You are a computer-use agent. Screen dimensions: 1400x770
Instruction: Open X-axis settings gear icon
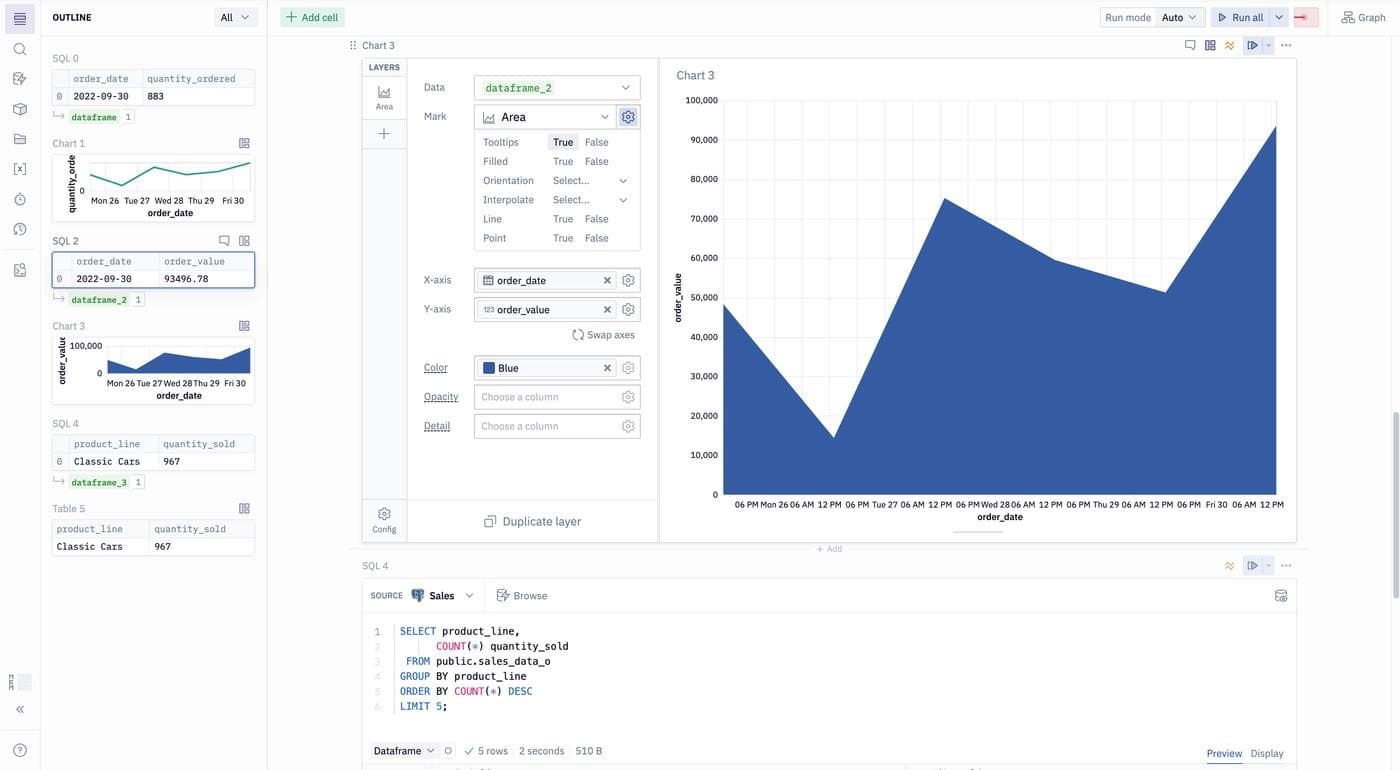click(628, 281)
